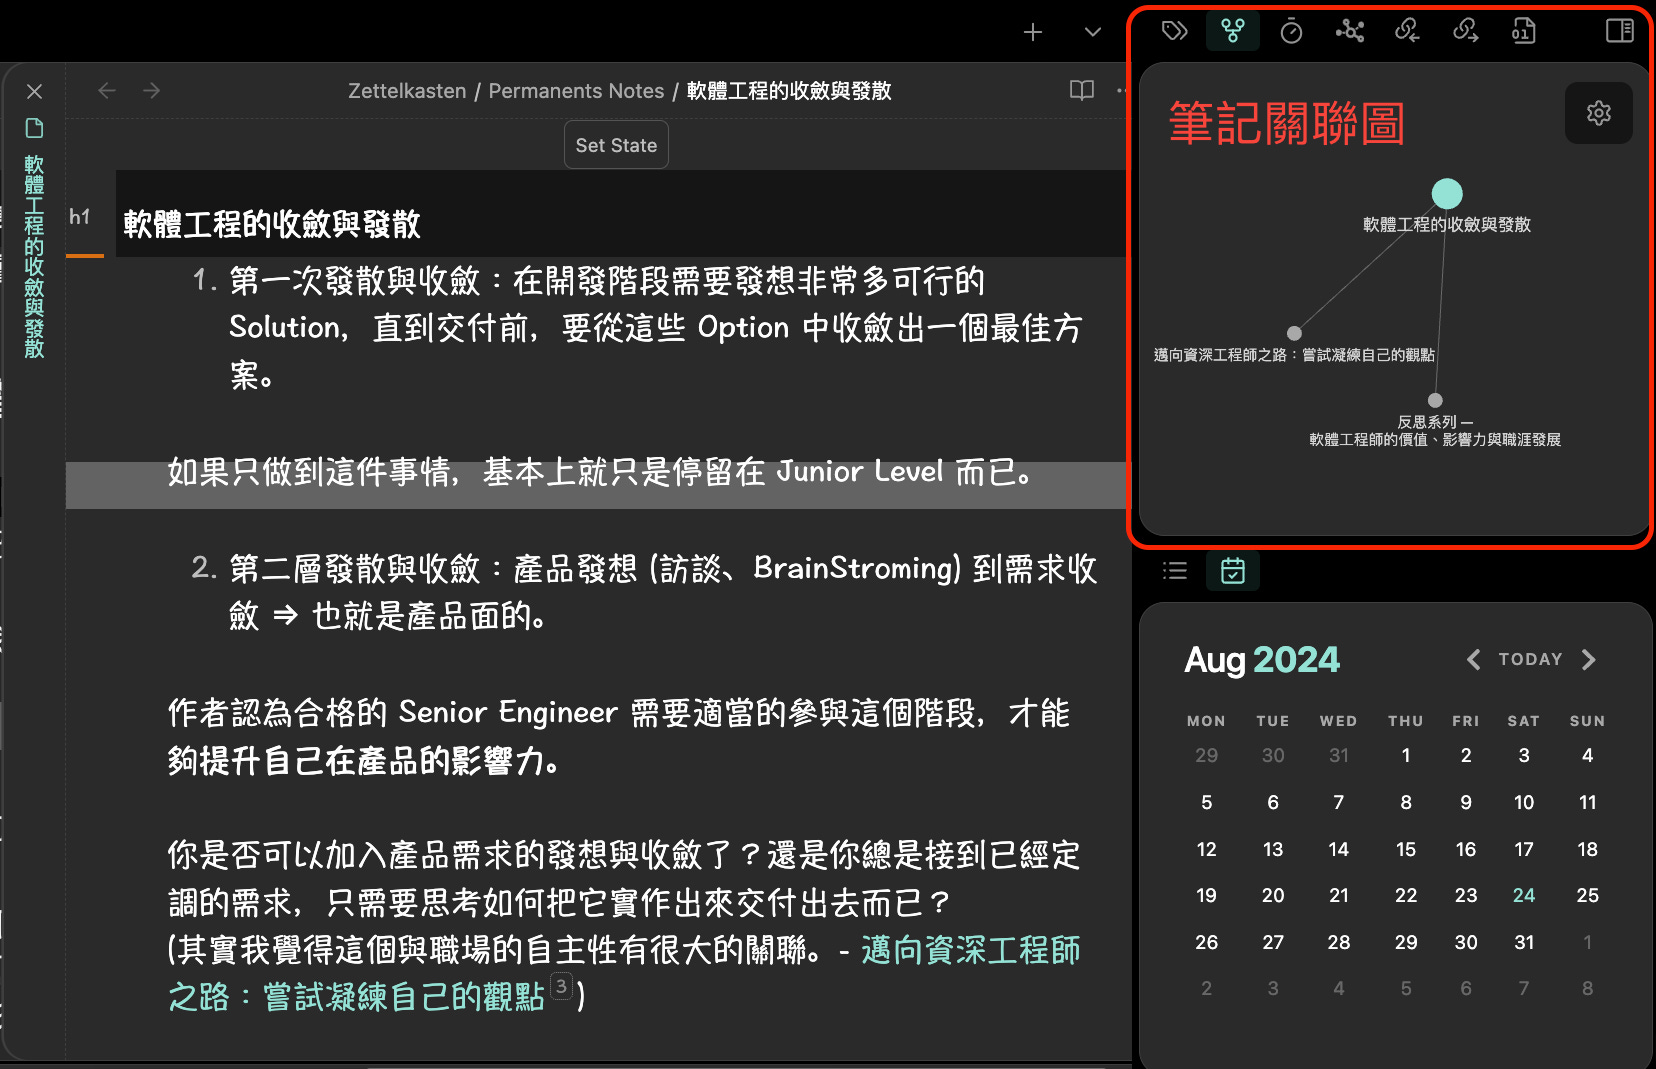
Task: Navigate back with left arrow
Action: tap(107, 91)
